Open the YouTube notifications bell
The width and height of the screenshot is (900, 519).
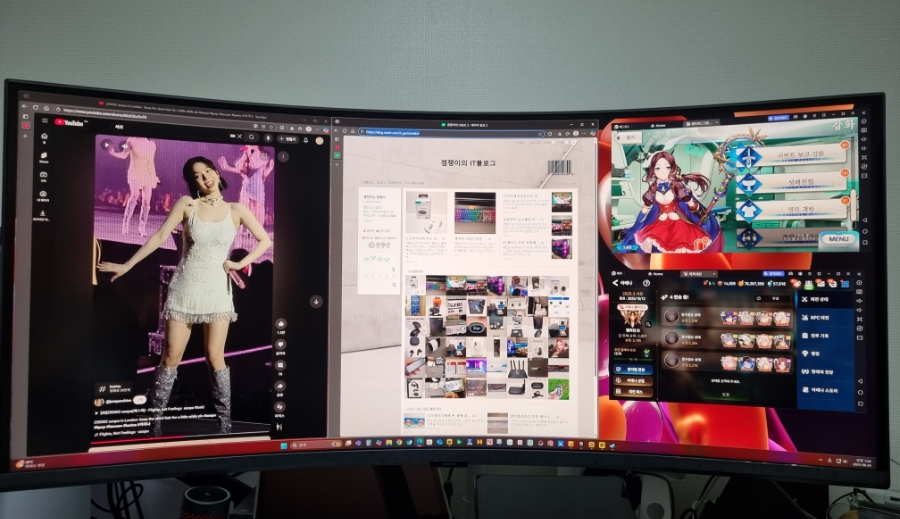click(306, 140)
